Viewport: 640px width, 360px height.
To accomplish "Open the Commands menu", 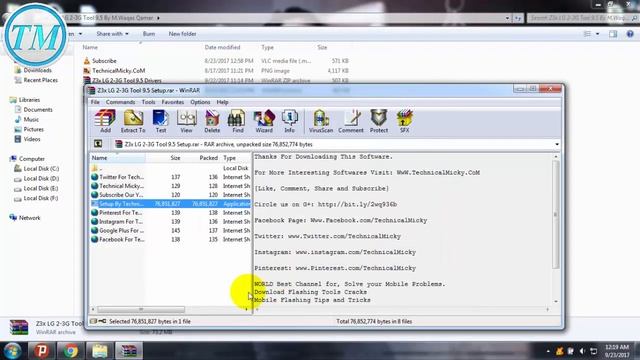I will pos(120,102).
